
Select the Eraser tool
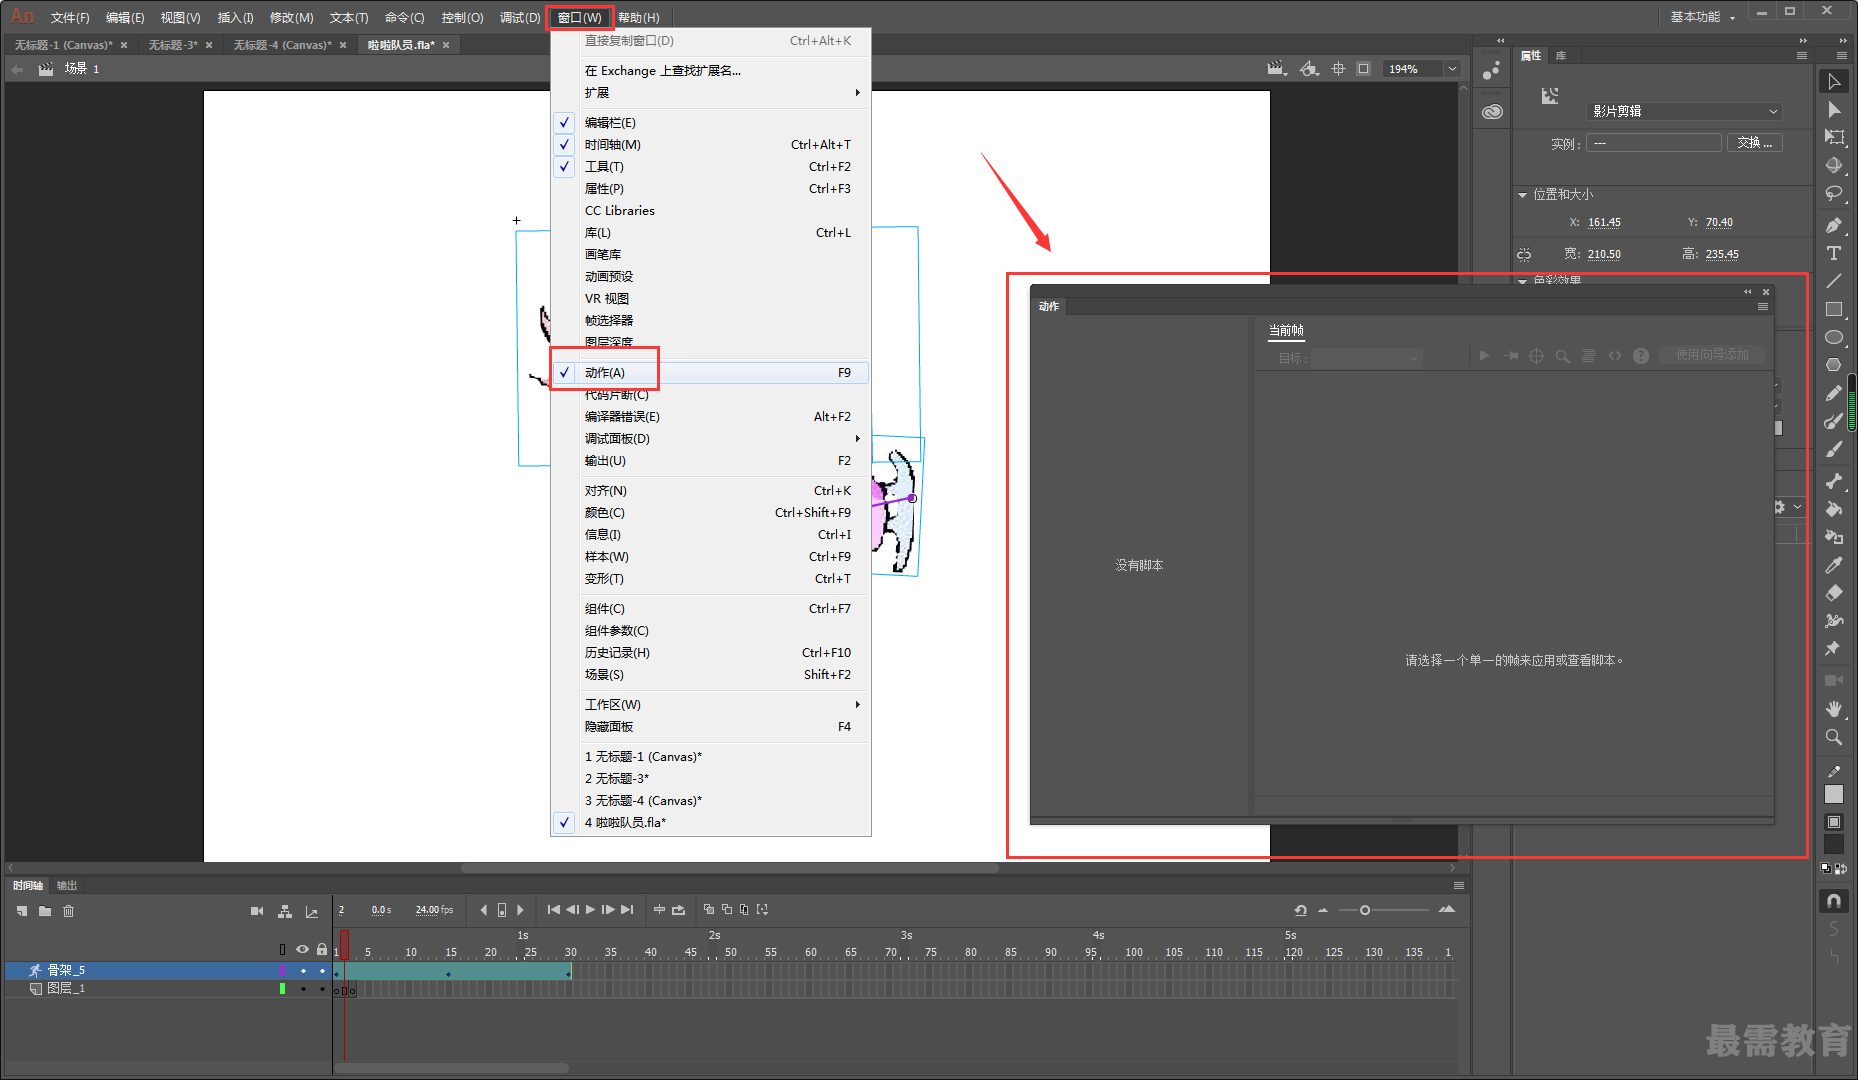click(1834, 593)
